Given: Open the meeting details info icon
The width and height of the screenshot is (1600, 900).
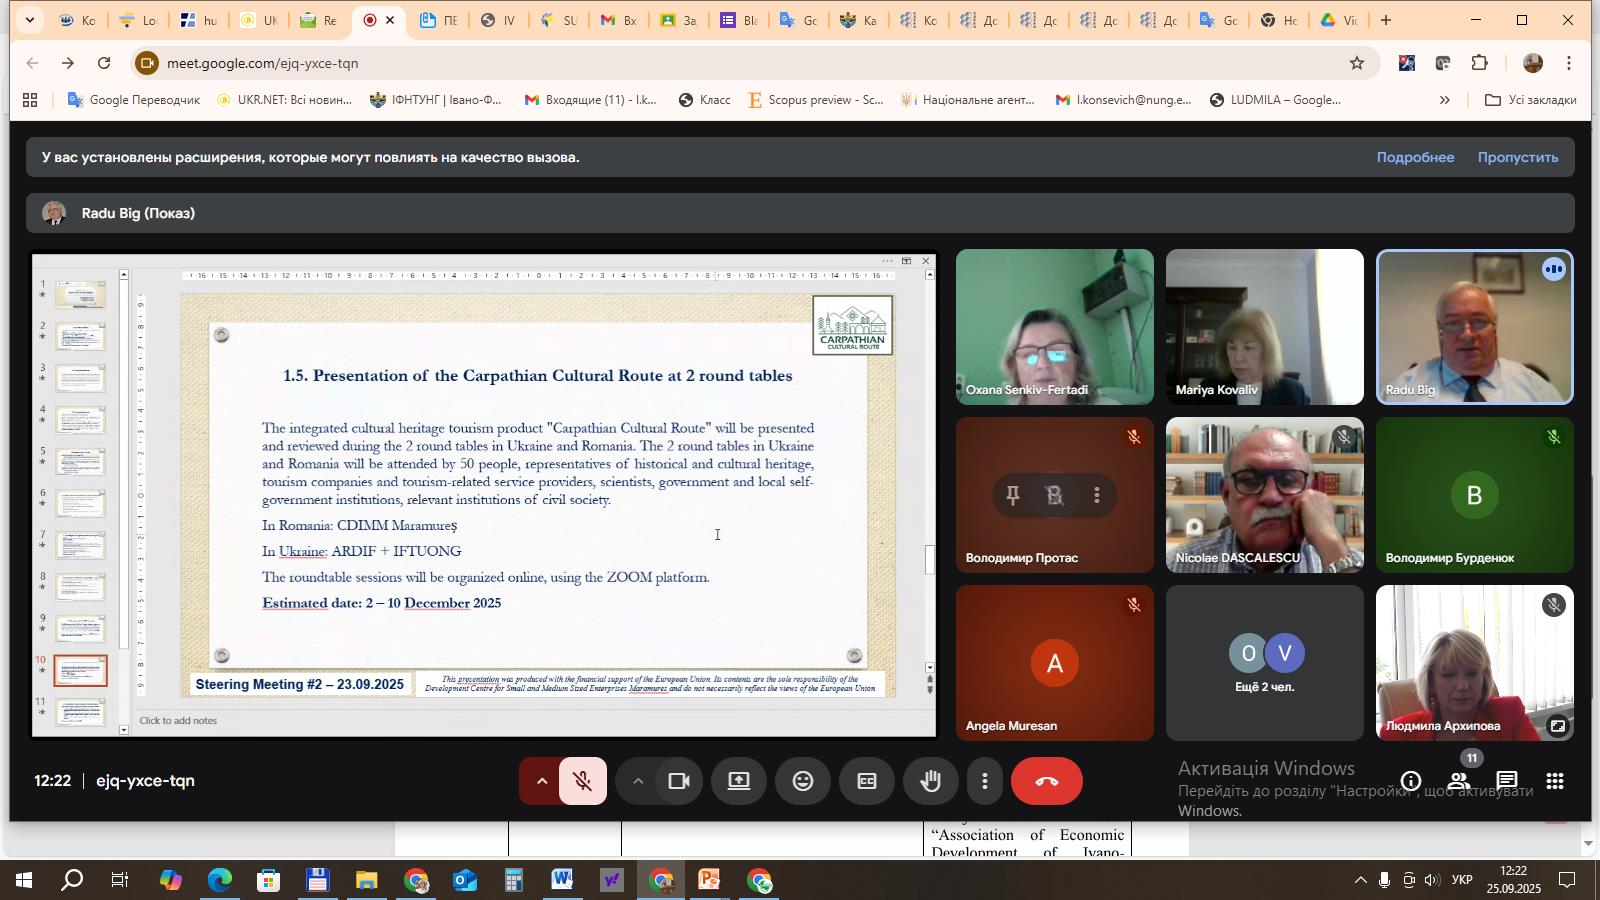Looking at the screenshot, I should [1411, 782].
